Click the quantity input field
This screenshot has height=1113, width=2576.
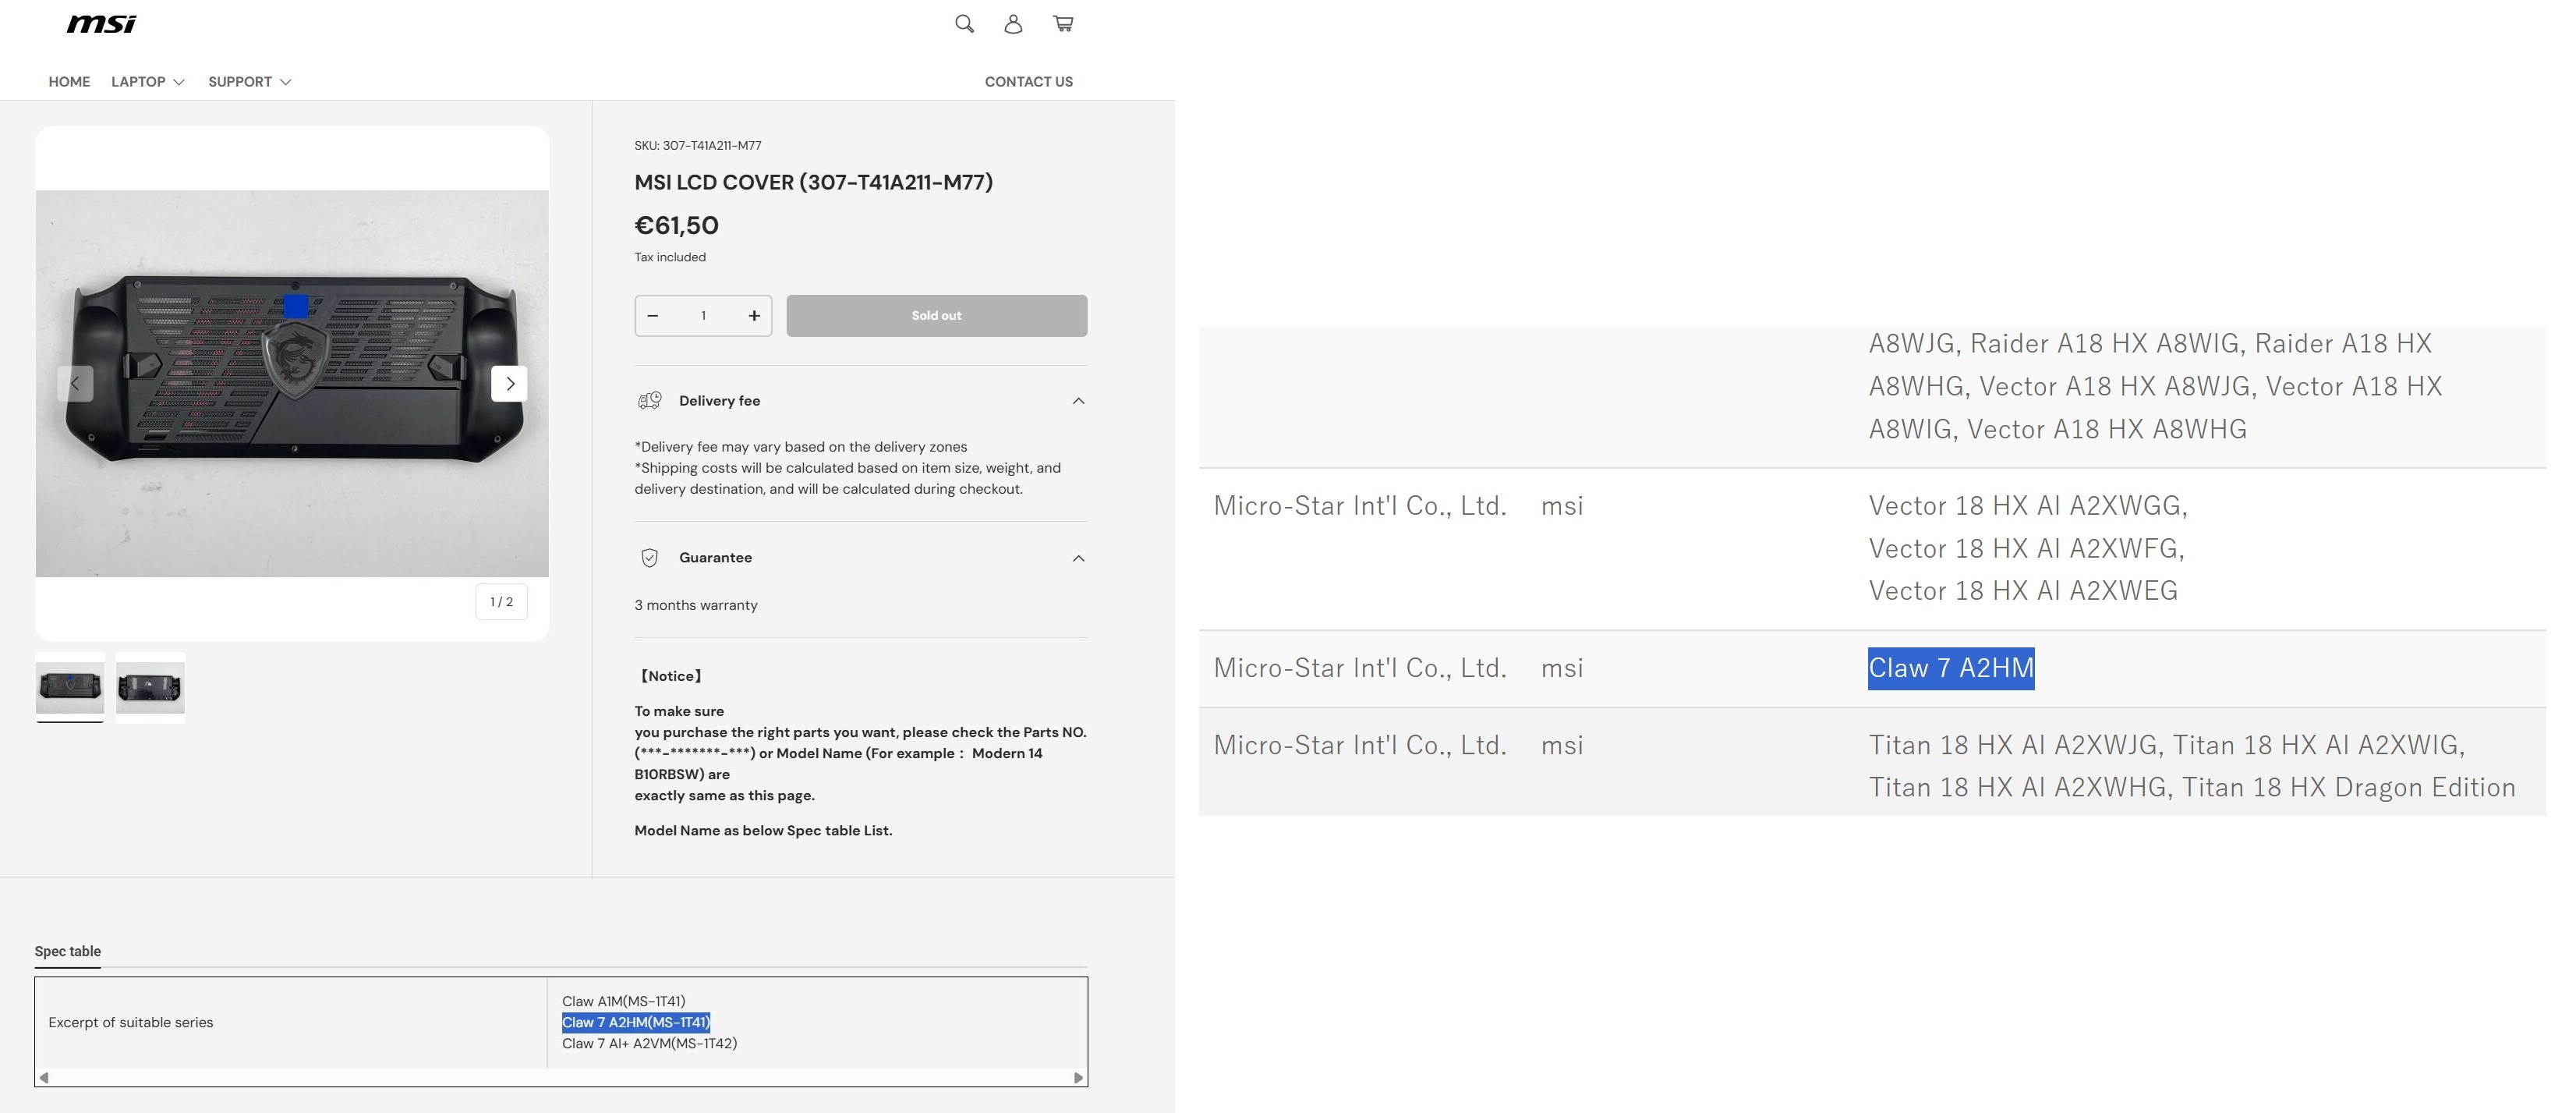tap(704, 316)
